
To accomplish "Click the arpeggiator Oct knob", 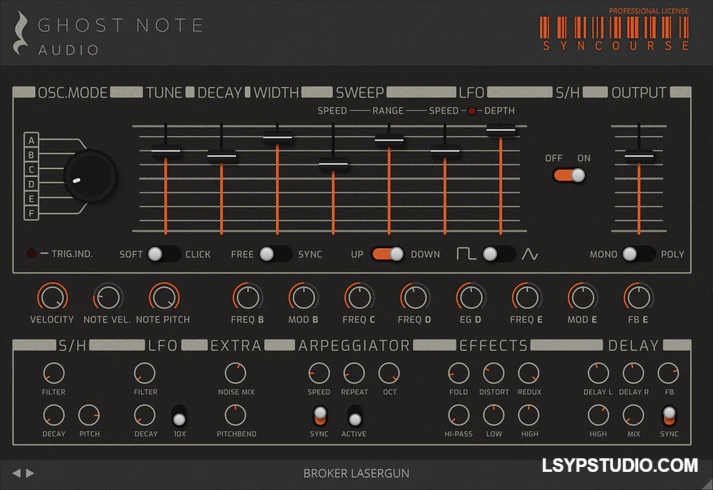I will click(x=389, y=373).
